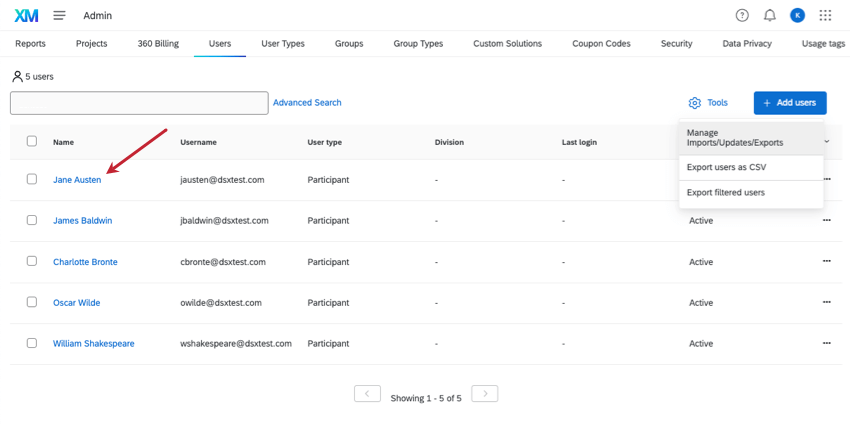This screenshot has width=850, height=425.
Task: Select all users with header checkbox
Action: coord(32,142)
